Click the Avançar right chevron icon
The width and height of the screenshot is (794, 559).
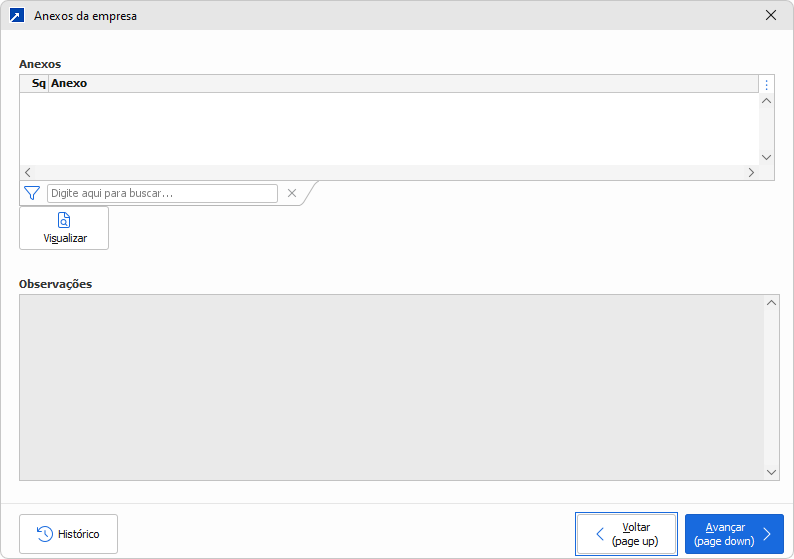tap(767, 534)
